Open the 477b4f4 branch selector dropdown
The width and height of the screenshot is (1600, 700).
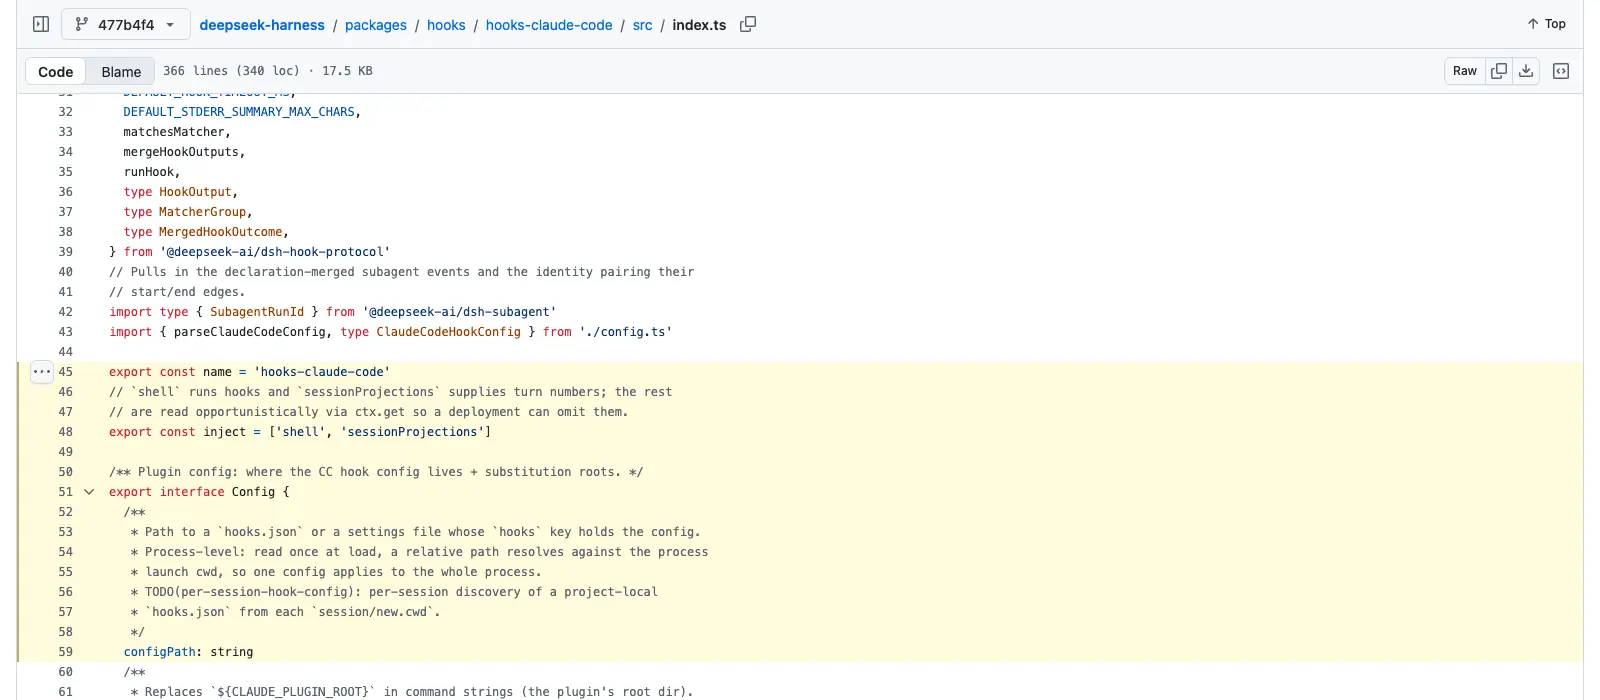126,24
